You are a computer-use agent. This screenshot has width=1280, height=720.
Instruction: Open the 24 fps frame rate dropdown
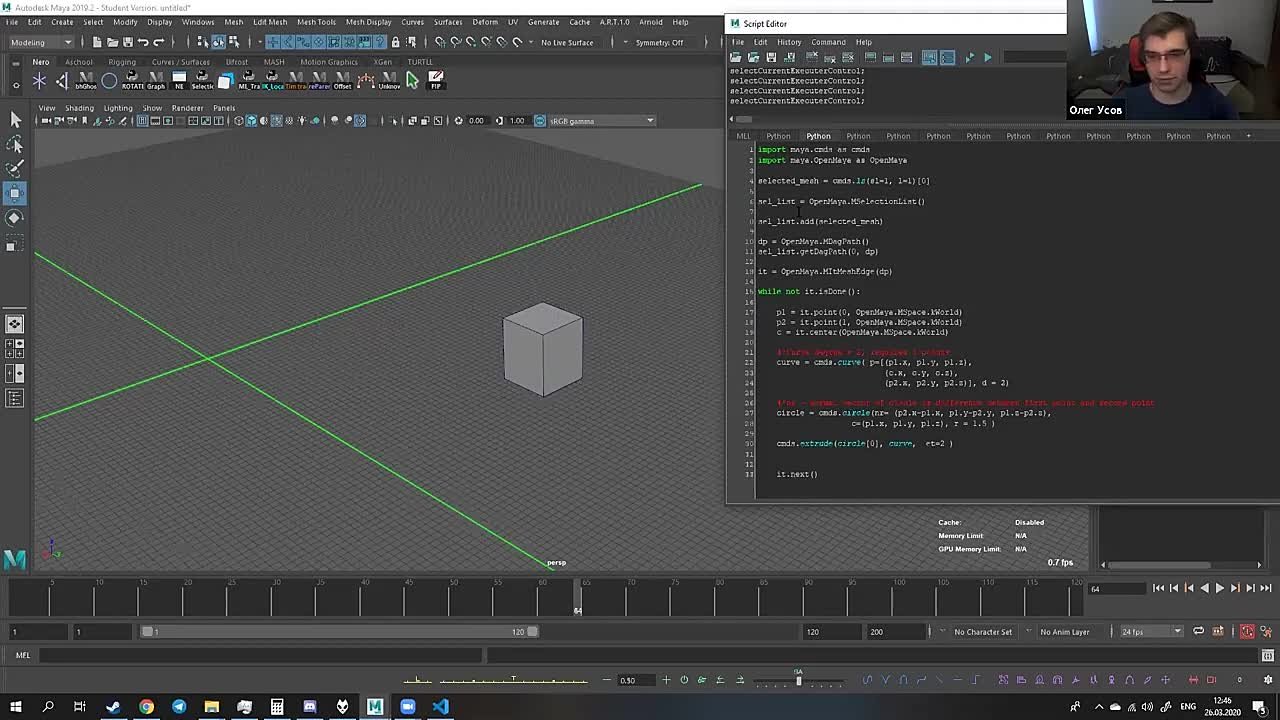pyautogui.click(x=1150, y=631)
